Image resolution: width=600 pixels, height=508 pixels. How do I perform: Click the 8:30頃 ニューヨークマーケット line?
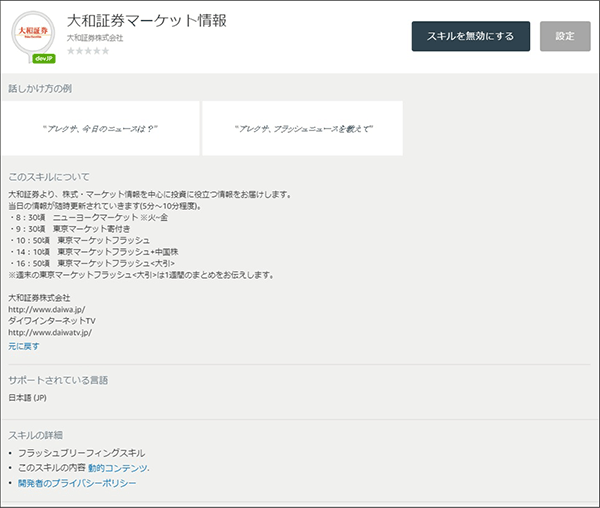[89, 218]
